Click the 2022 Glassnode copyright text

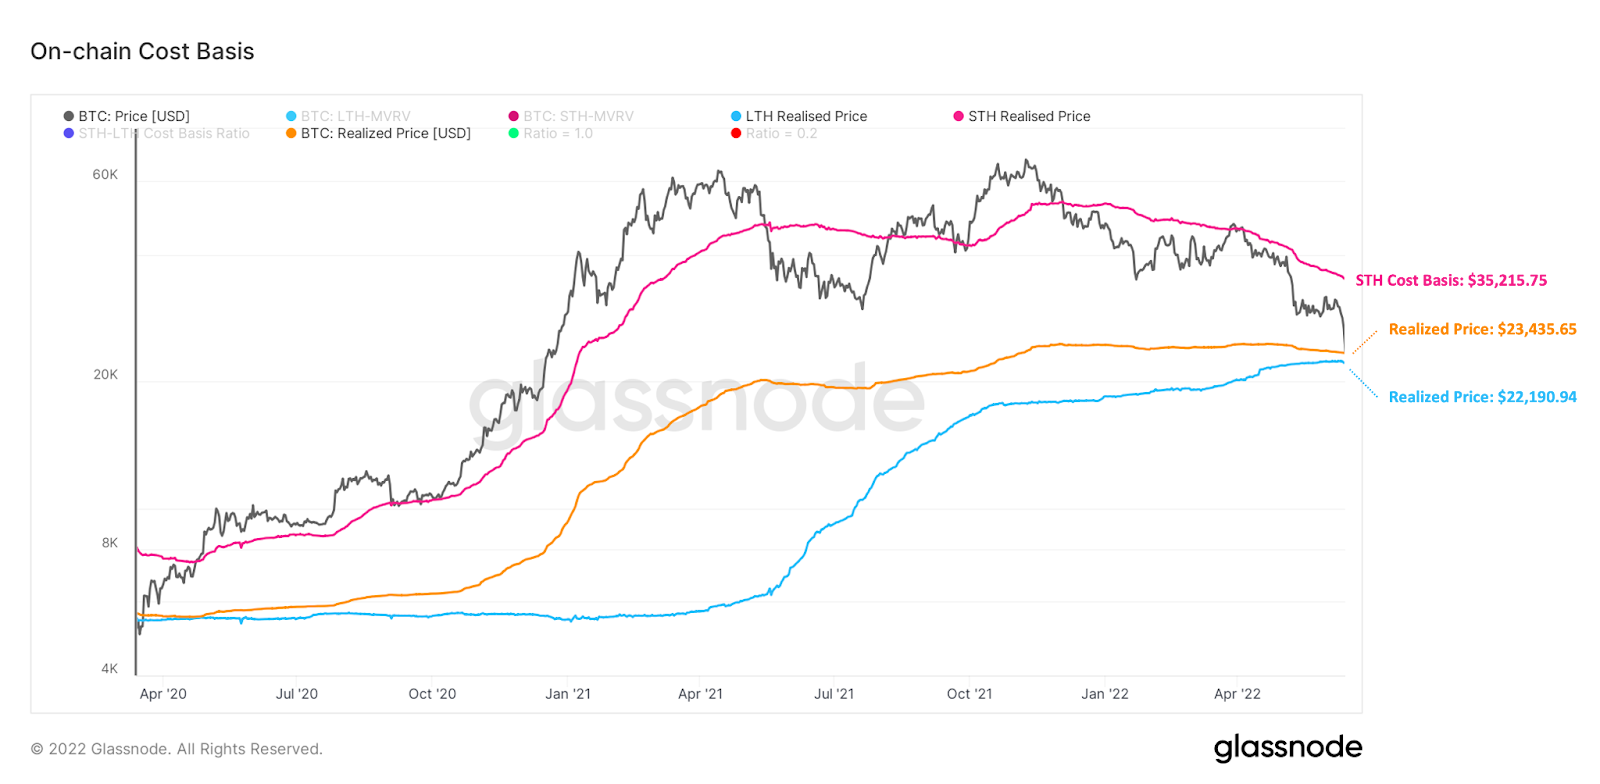pos(177,749)
